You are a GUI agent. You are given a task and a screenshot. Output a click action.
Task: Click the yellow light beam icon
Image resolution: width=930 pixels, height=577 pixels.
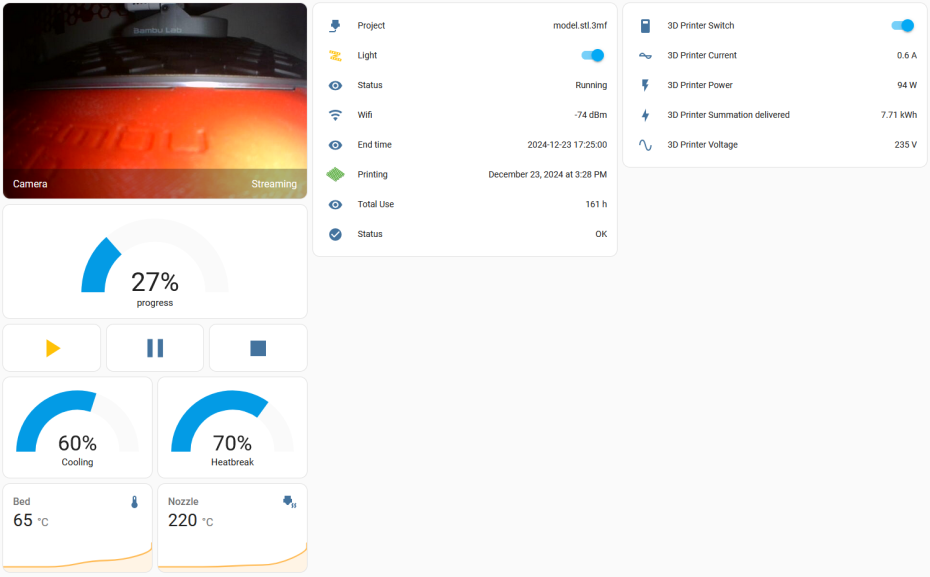click(334, 55)
